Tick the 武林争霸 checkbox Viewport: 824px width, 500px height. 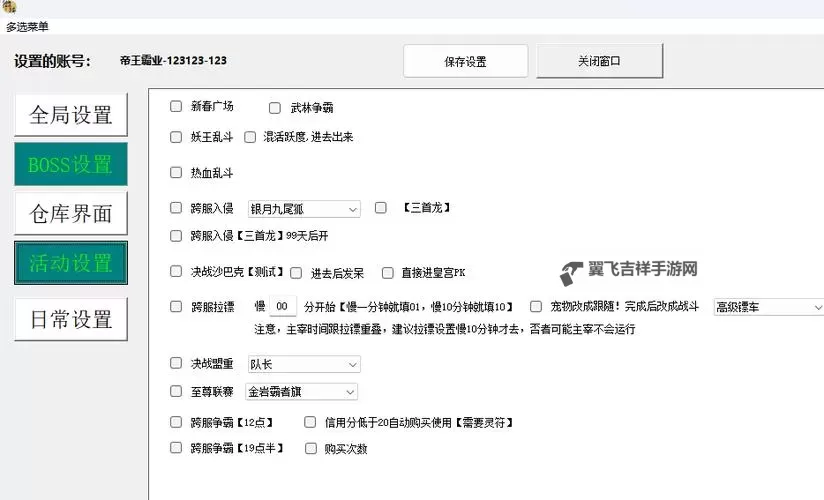pyautogui.click(x=275, y=108)
